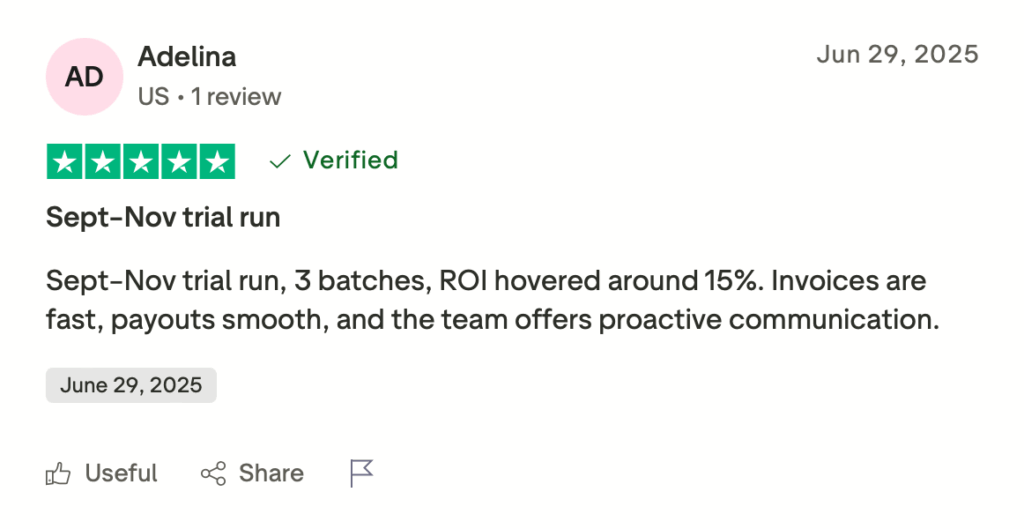Select the third star in the rating
This screenshot has height=529, width=1024.
[141, 162]
